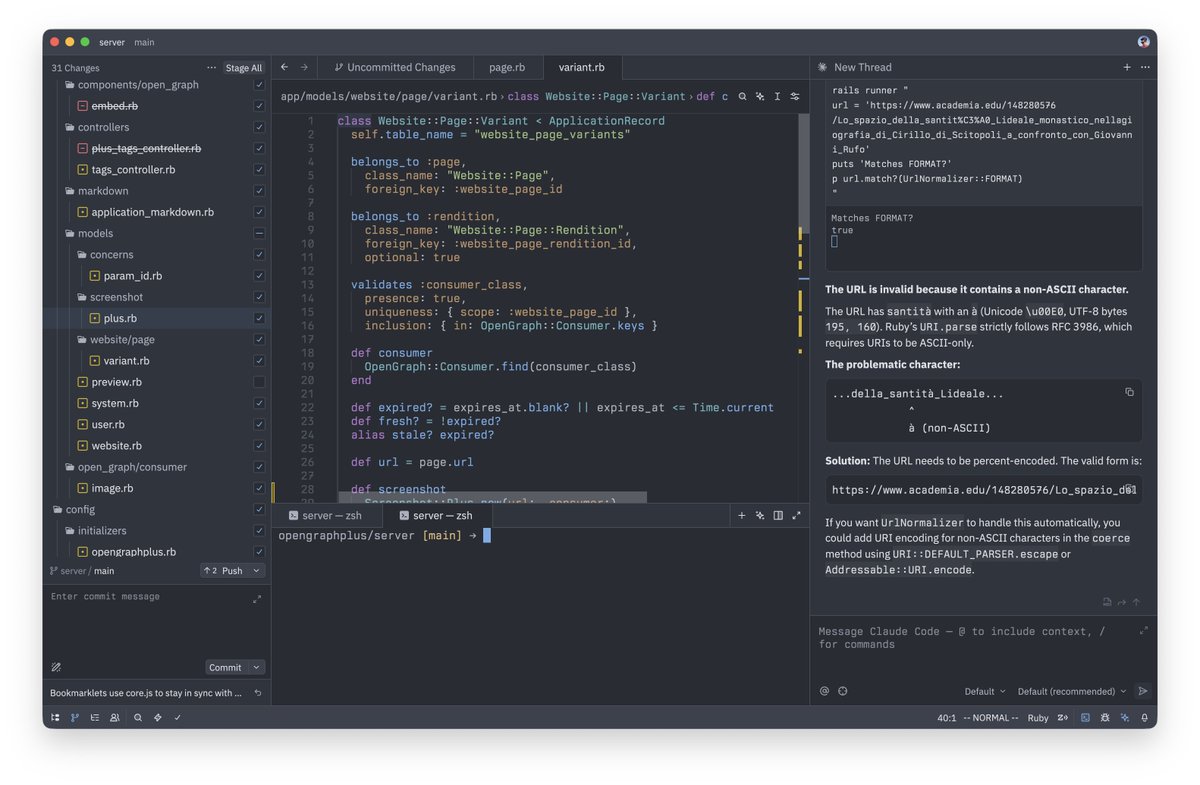Expand the commit message editor

(x=257, y=599)
